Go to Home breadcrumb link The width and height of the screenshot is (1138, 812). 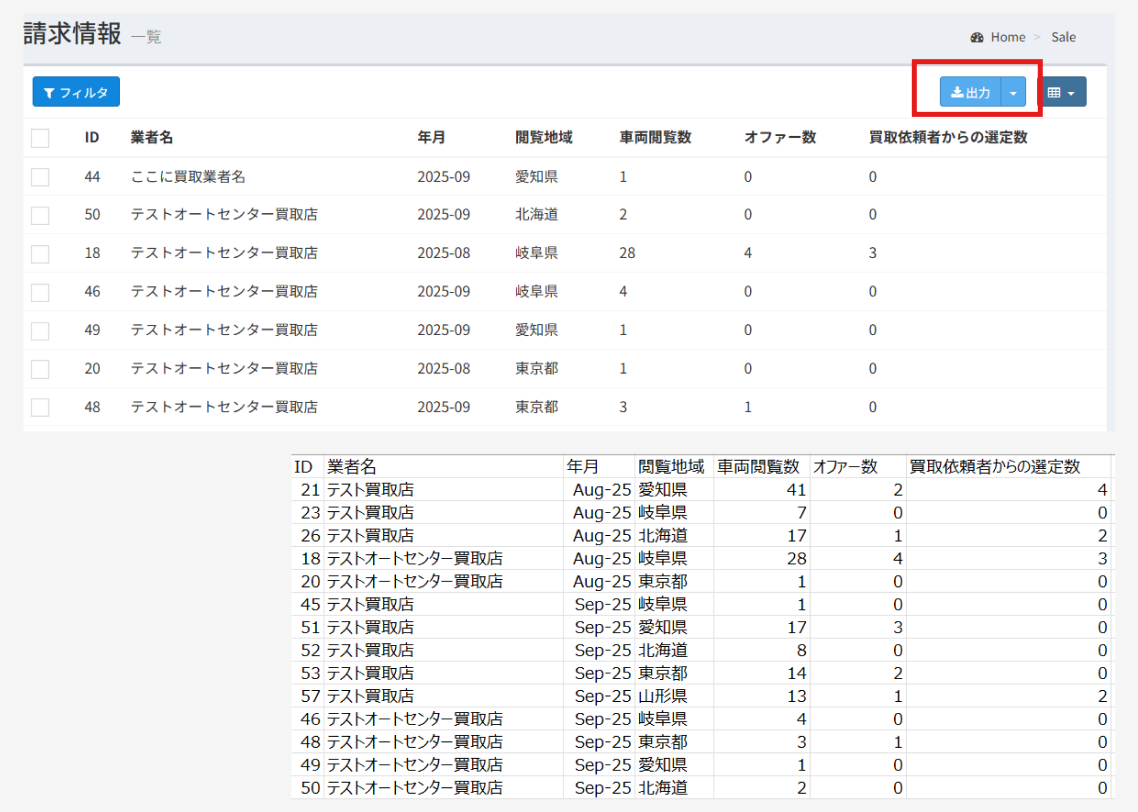(1007, 37)
